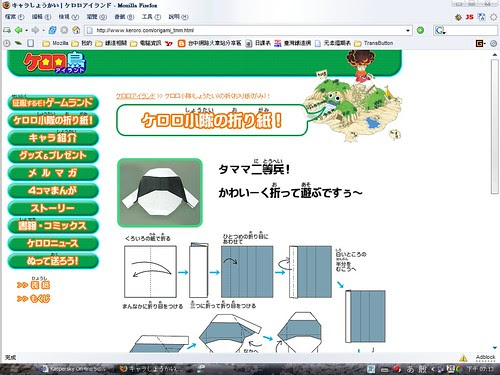Click the ケロロニュース sidebar button
The height and width of the screenshot is (375, 500).
coord(53,243)
